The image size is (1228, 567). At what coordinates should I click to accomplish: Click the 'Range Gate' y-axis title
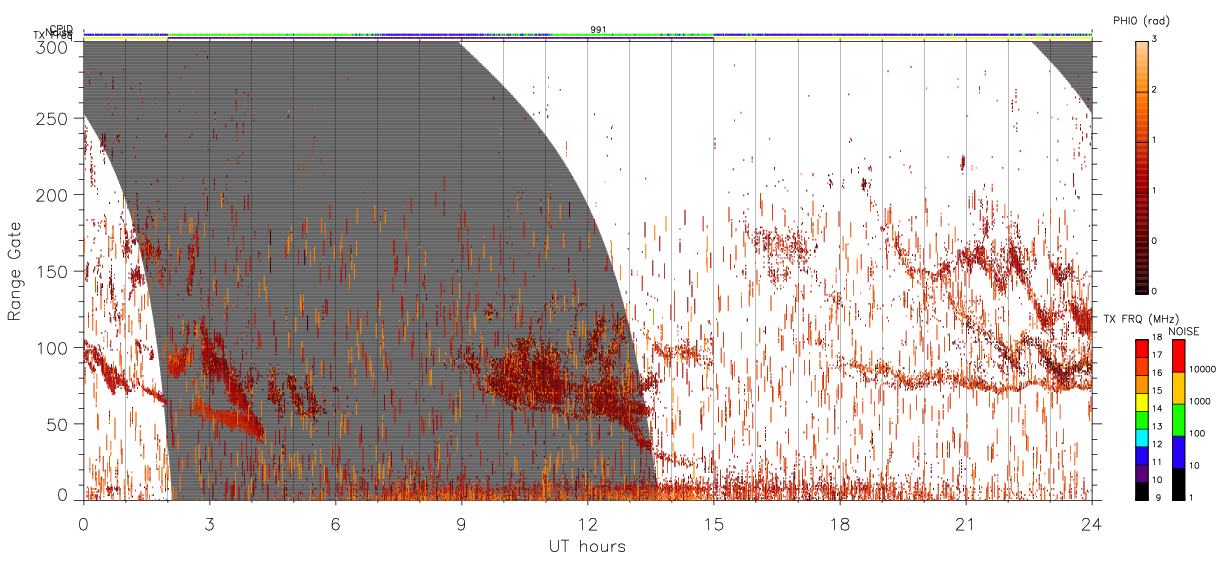(15, 271)
